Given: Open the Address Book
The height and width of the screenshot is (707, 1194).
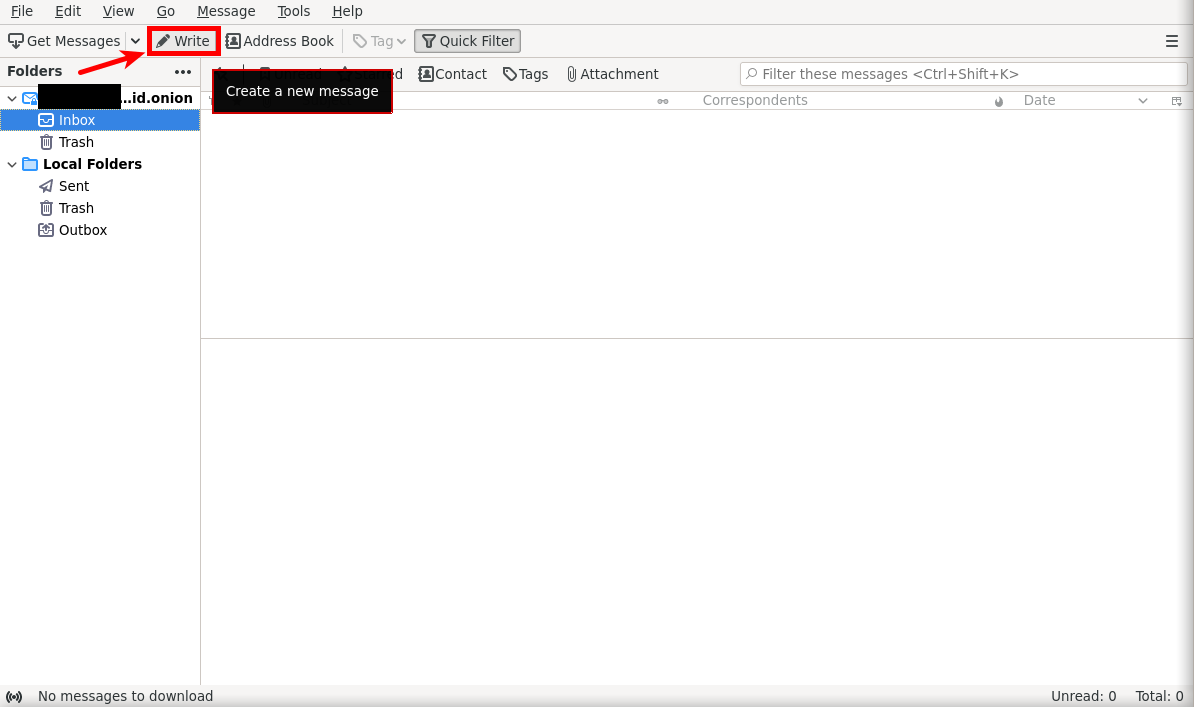Looking at the screenshot, I should click(279, 41).
